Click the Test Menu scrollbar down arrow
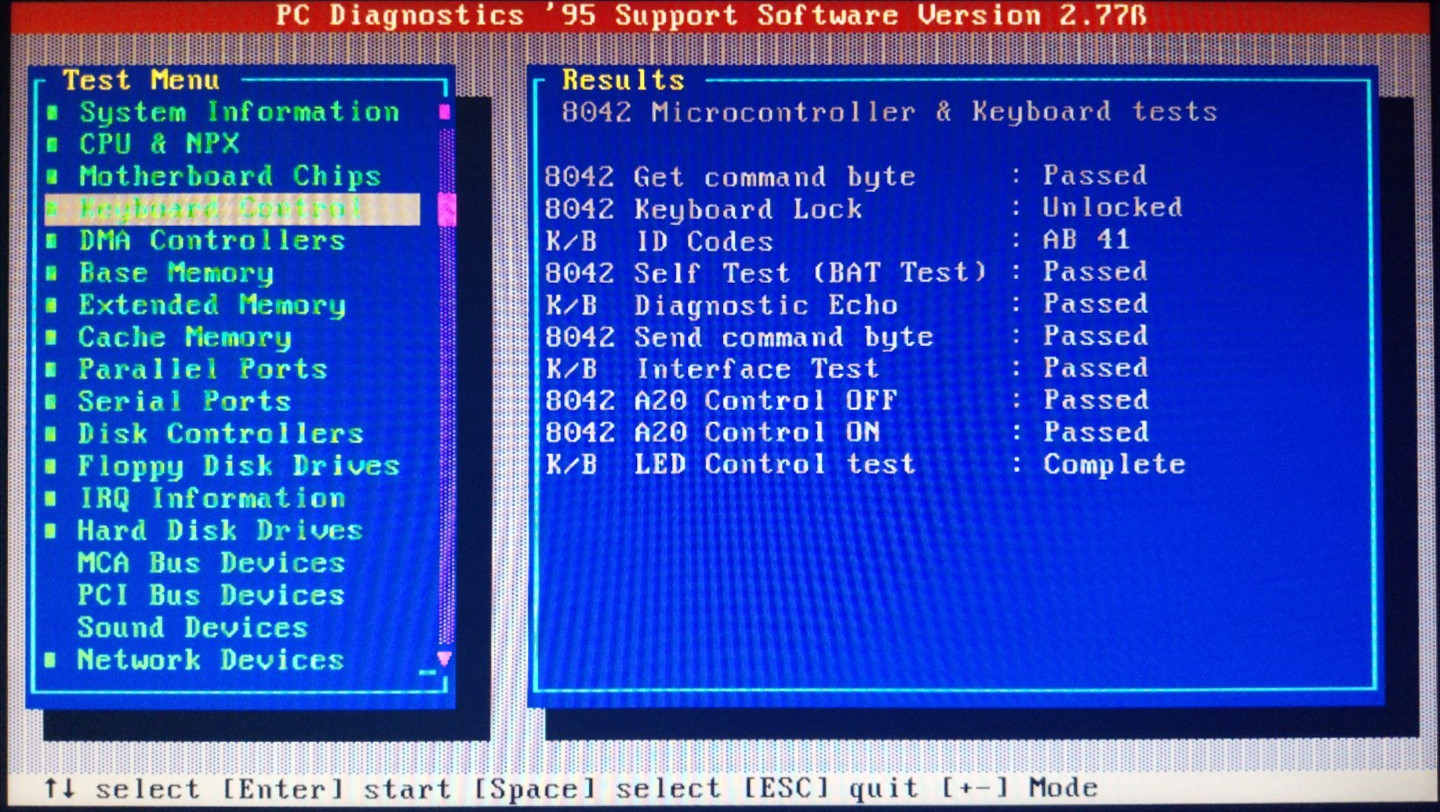The height and width of the screenshot is (812, 1440). (445, 658)
